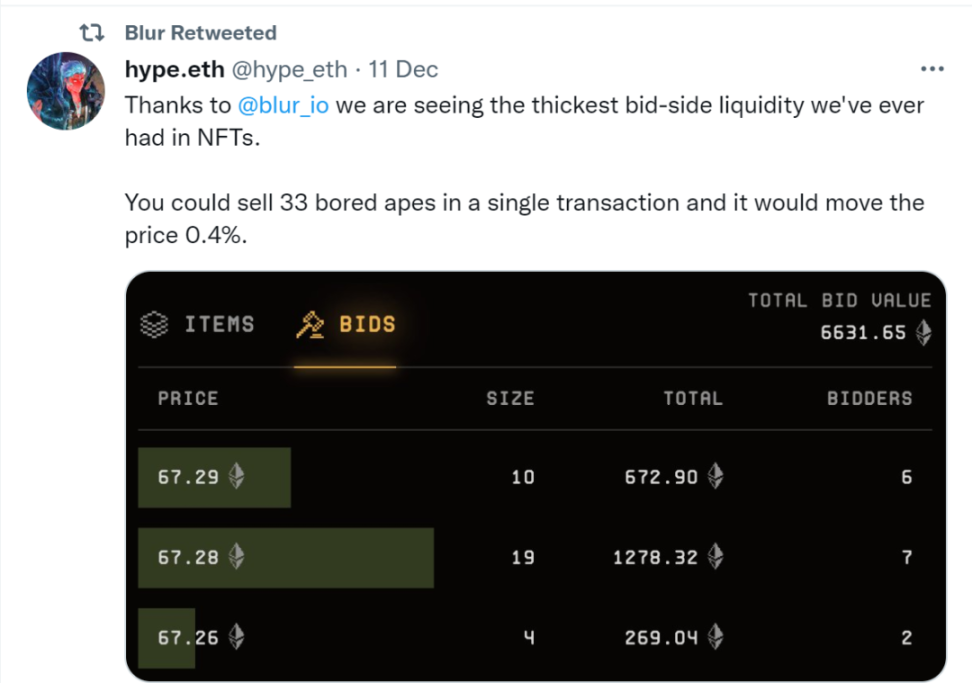Click the 11 Dec tweet timestamp
The width and height of the screenshot is (972, 683).
[403, 69]
